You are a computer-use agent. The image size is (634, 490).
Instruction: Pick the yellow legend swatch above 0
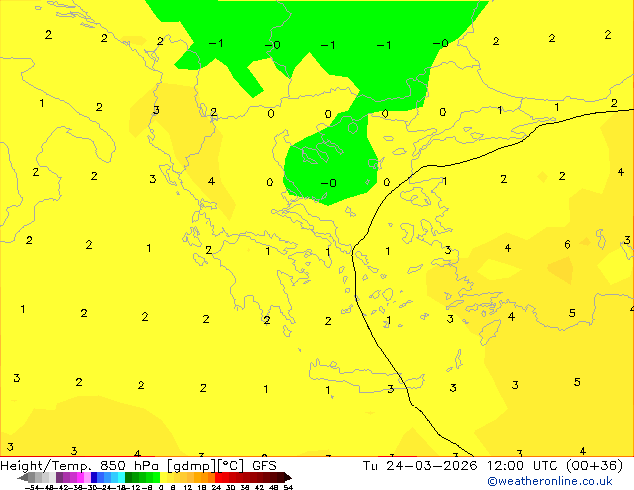pos(163,477)
